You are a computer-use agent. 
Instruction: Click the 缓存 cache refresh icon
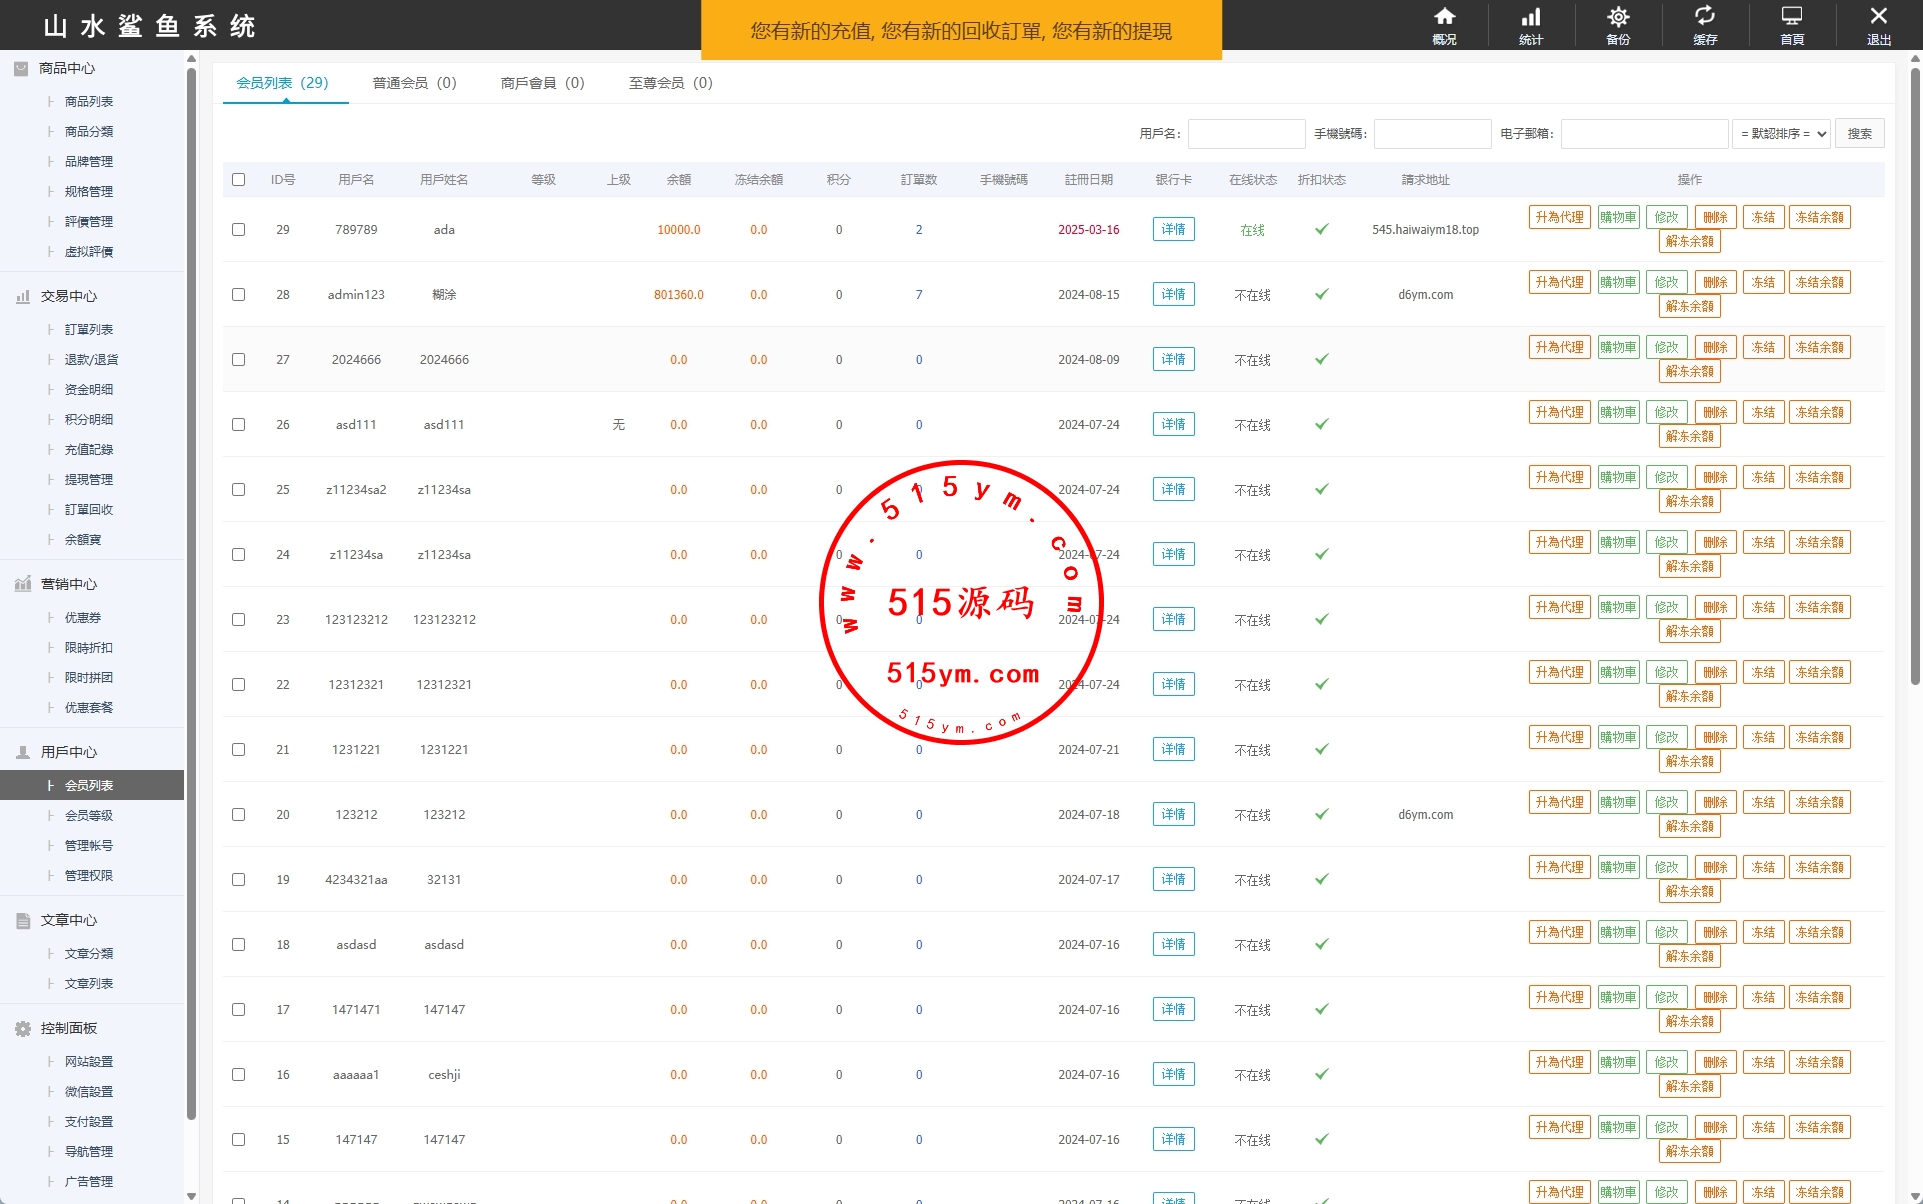[x=1705, y=17]
